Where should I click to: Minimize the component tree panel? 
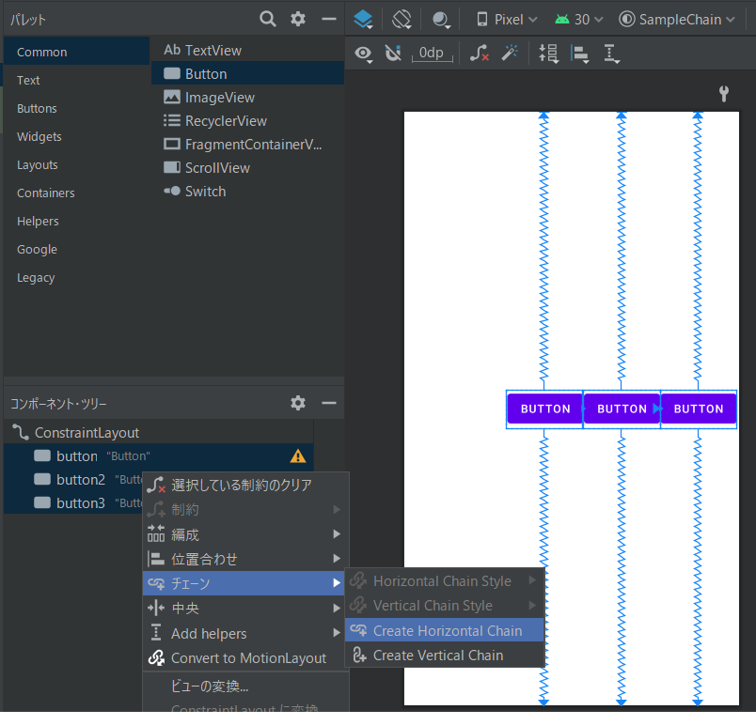click(329, 403)
